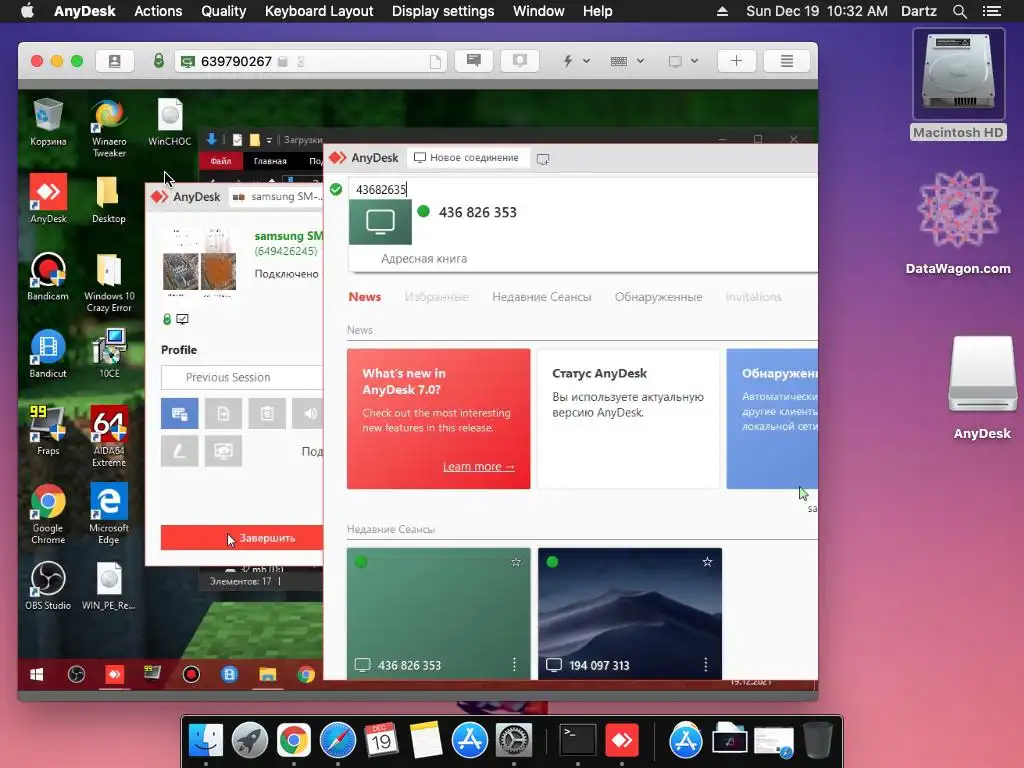
Task: Launch AnyDesk shortcut on remote desktop
Action: click(x=48, y=199)
